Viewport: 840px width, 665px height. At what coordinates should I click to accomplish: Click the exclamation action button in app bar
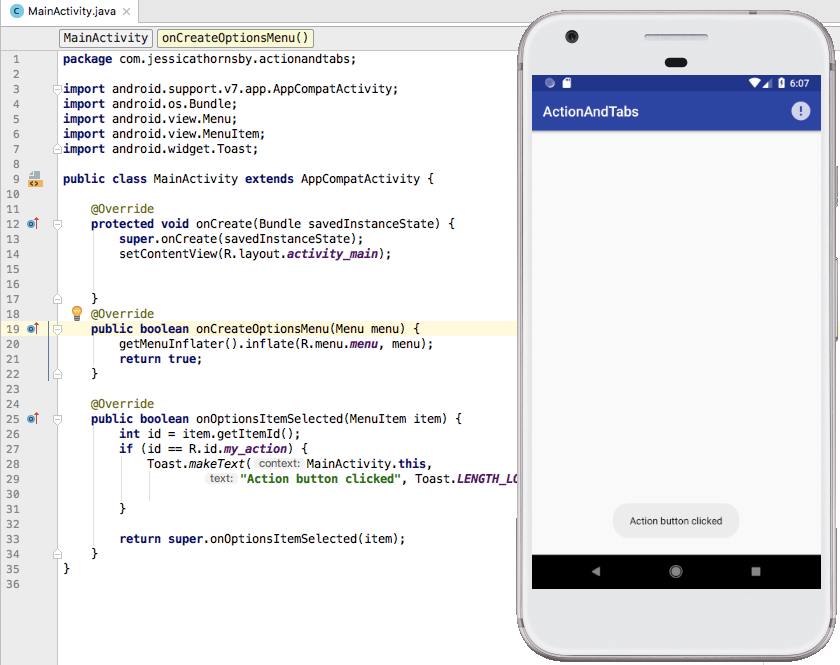[x=800, y=111]
